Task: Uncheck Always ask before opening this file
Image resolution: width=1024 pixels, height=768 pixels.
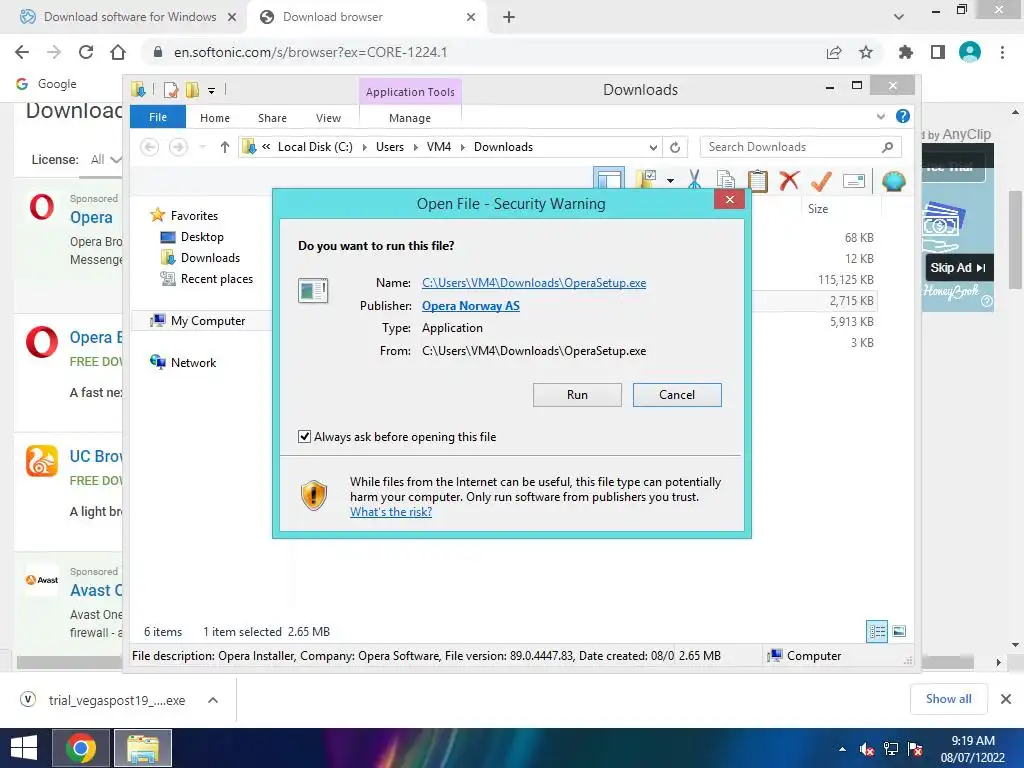Action: pos(304,436)
